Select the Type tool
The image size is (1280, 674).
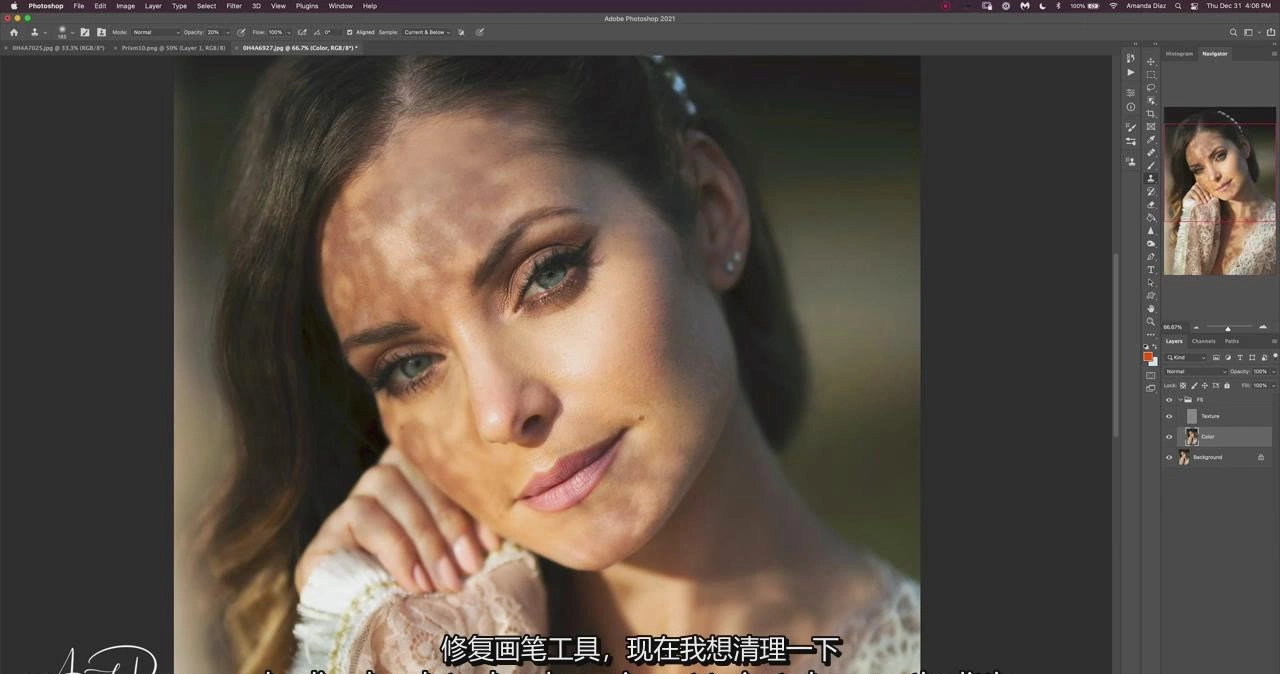[1151, 269]
